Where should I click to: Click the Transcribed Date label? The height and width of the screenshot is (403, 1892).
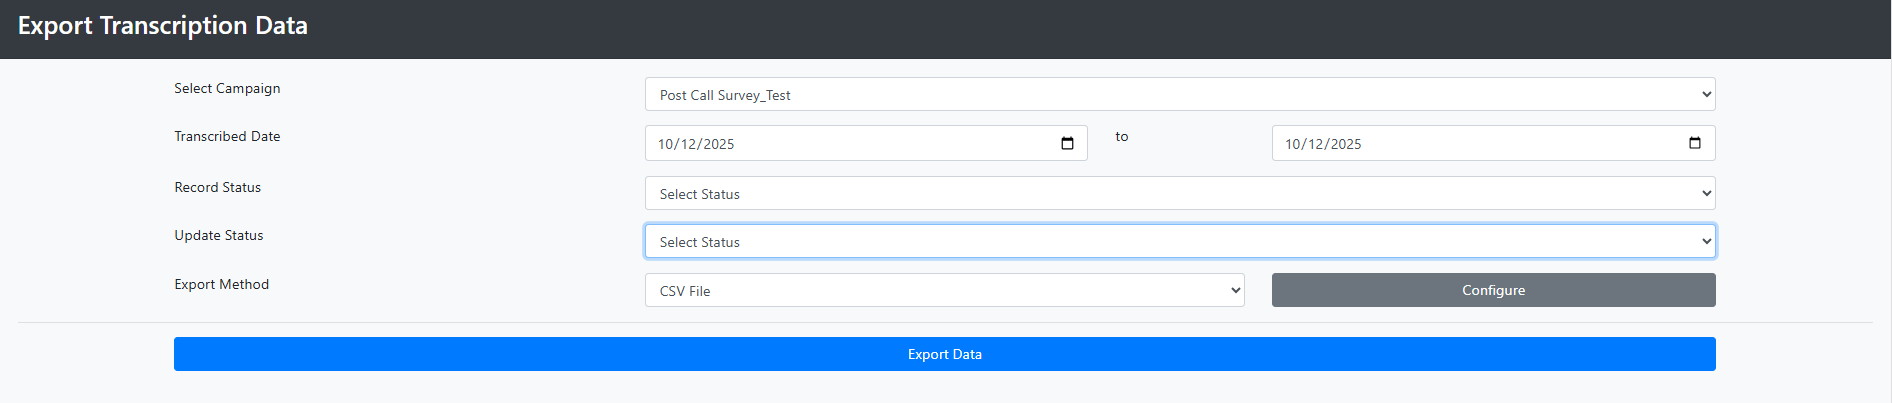point(227,136)
